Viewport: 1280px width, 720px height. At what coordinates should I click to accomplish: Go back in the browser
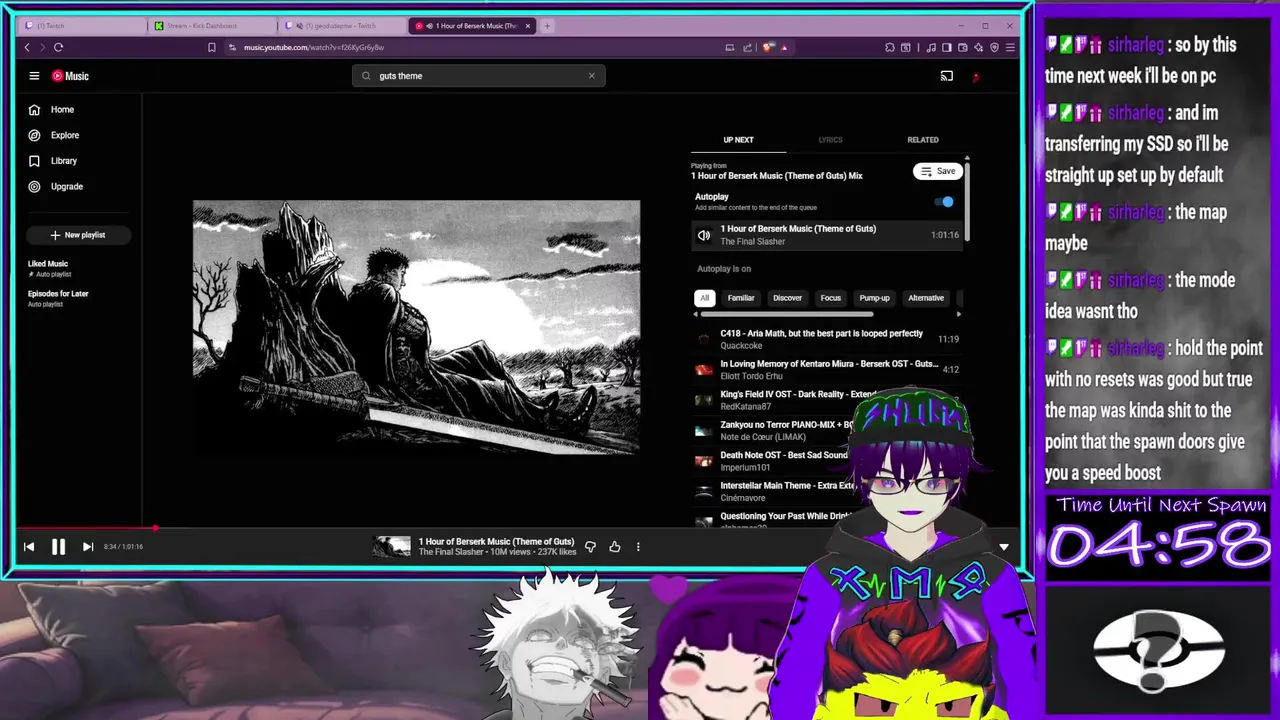point(27,47)
